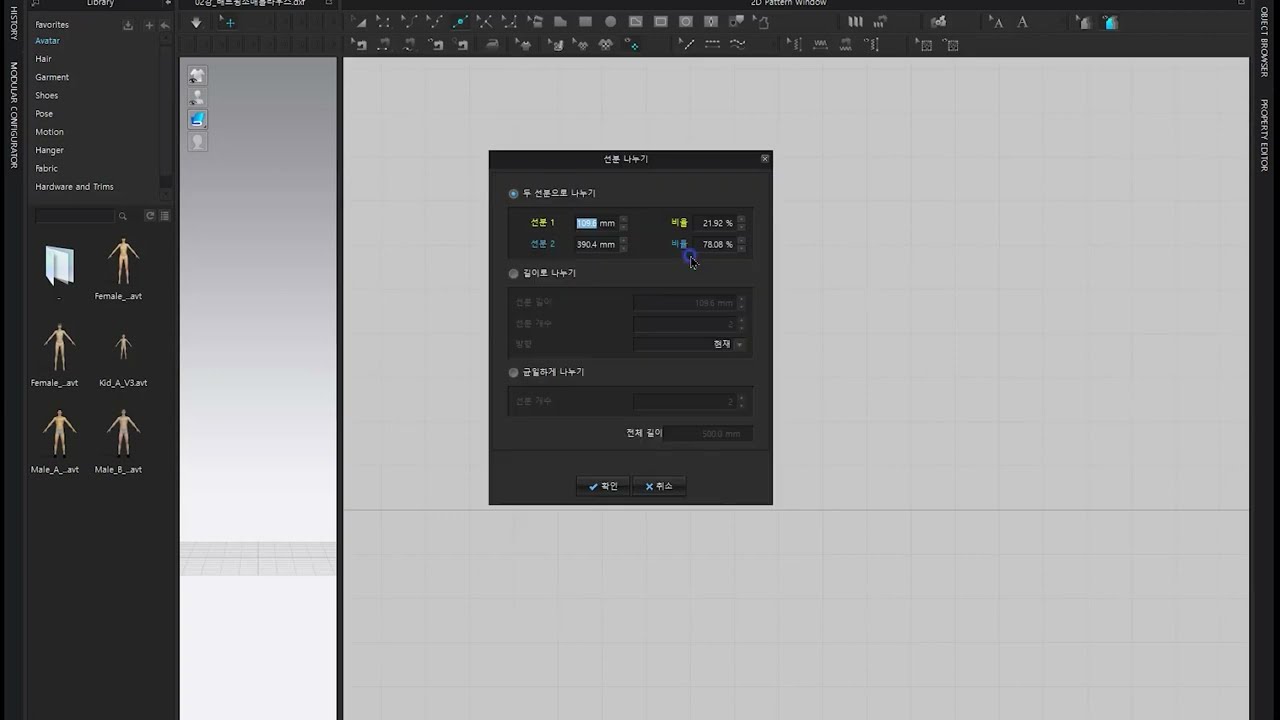1280x720 pixels.
Task: Switch library to list view icon
Action: [x=165, y=216]
